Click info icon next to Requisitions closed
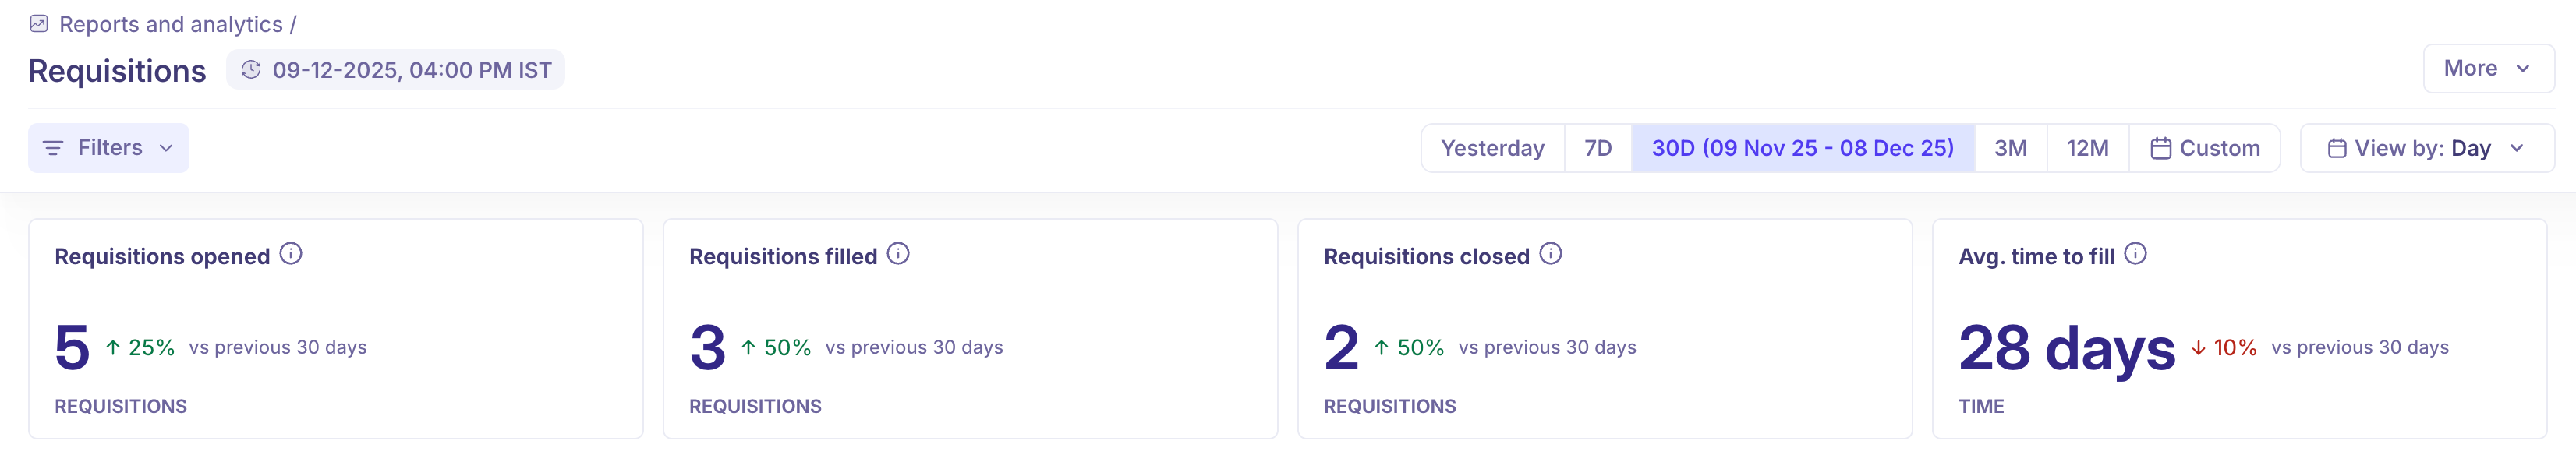The height and width of the screenshot is (455, 2576). 1550,254
